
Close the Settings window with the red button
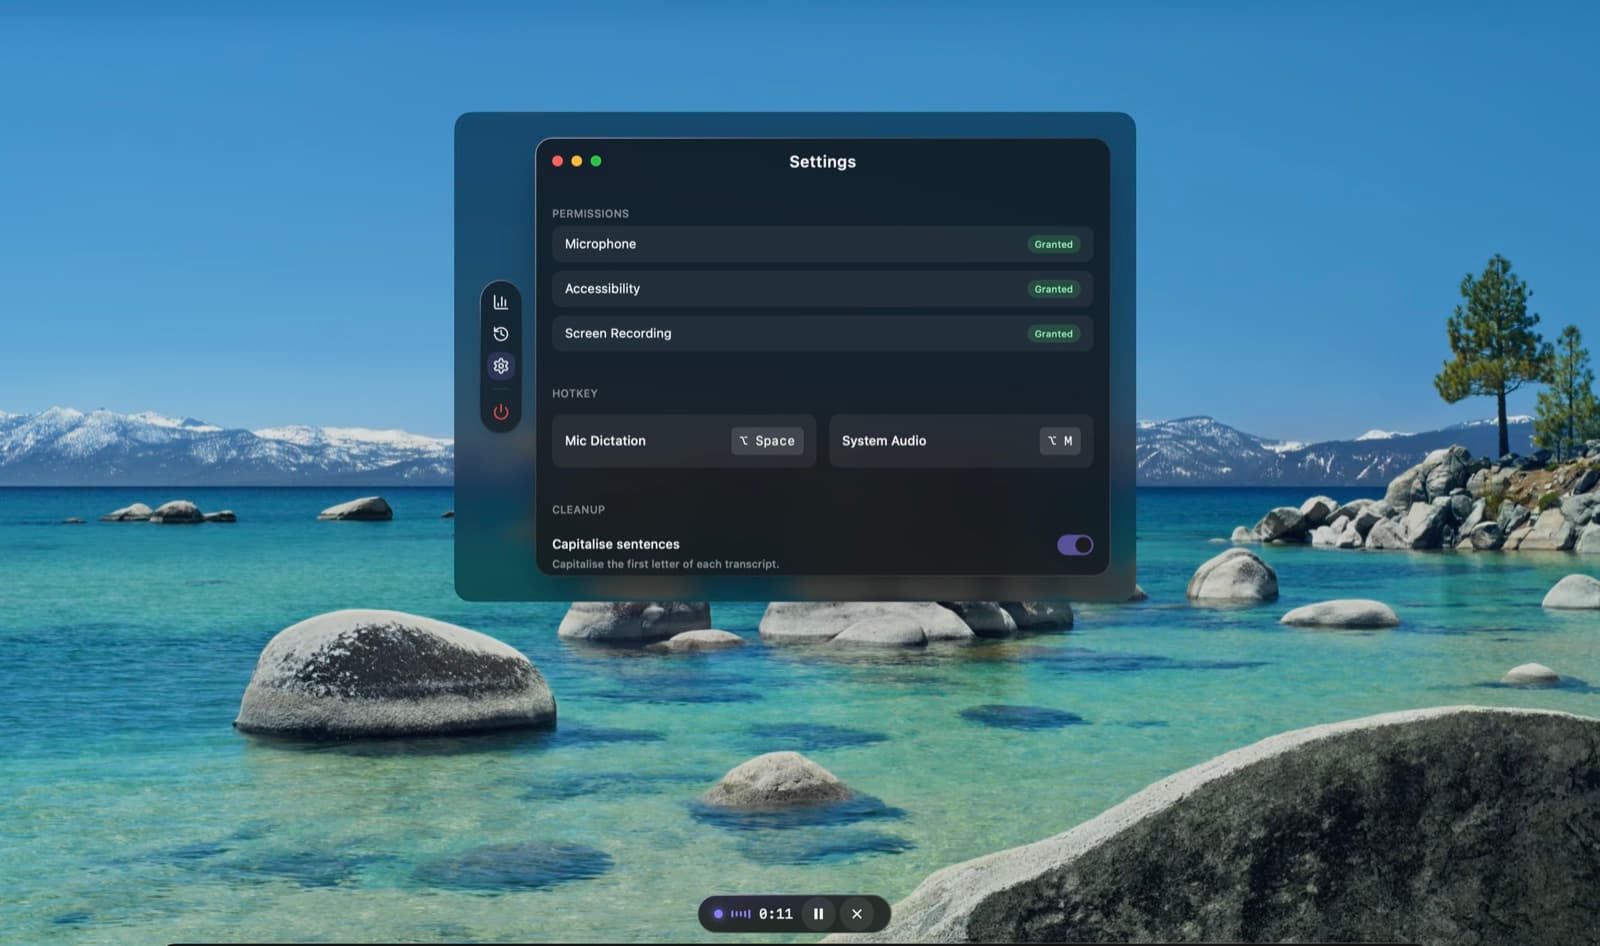557,161
